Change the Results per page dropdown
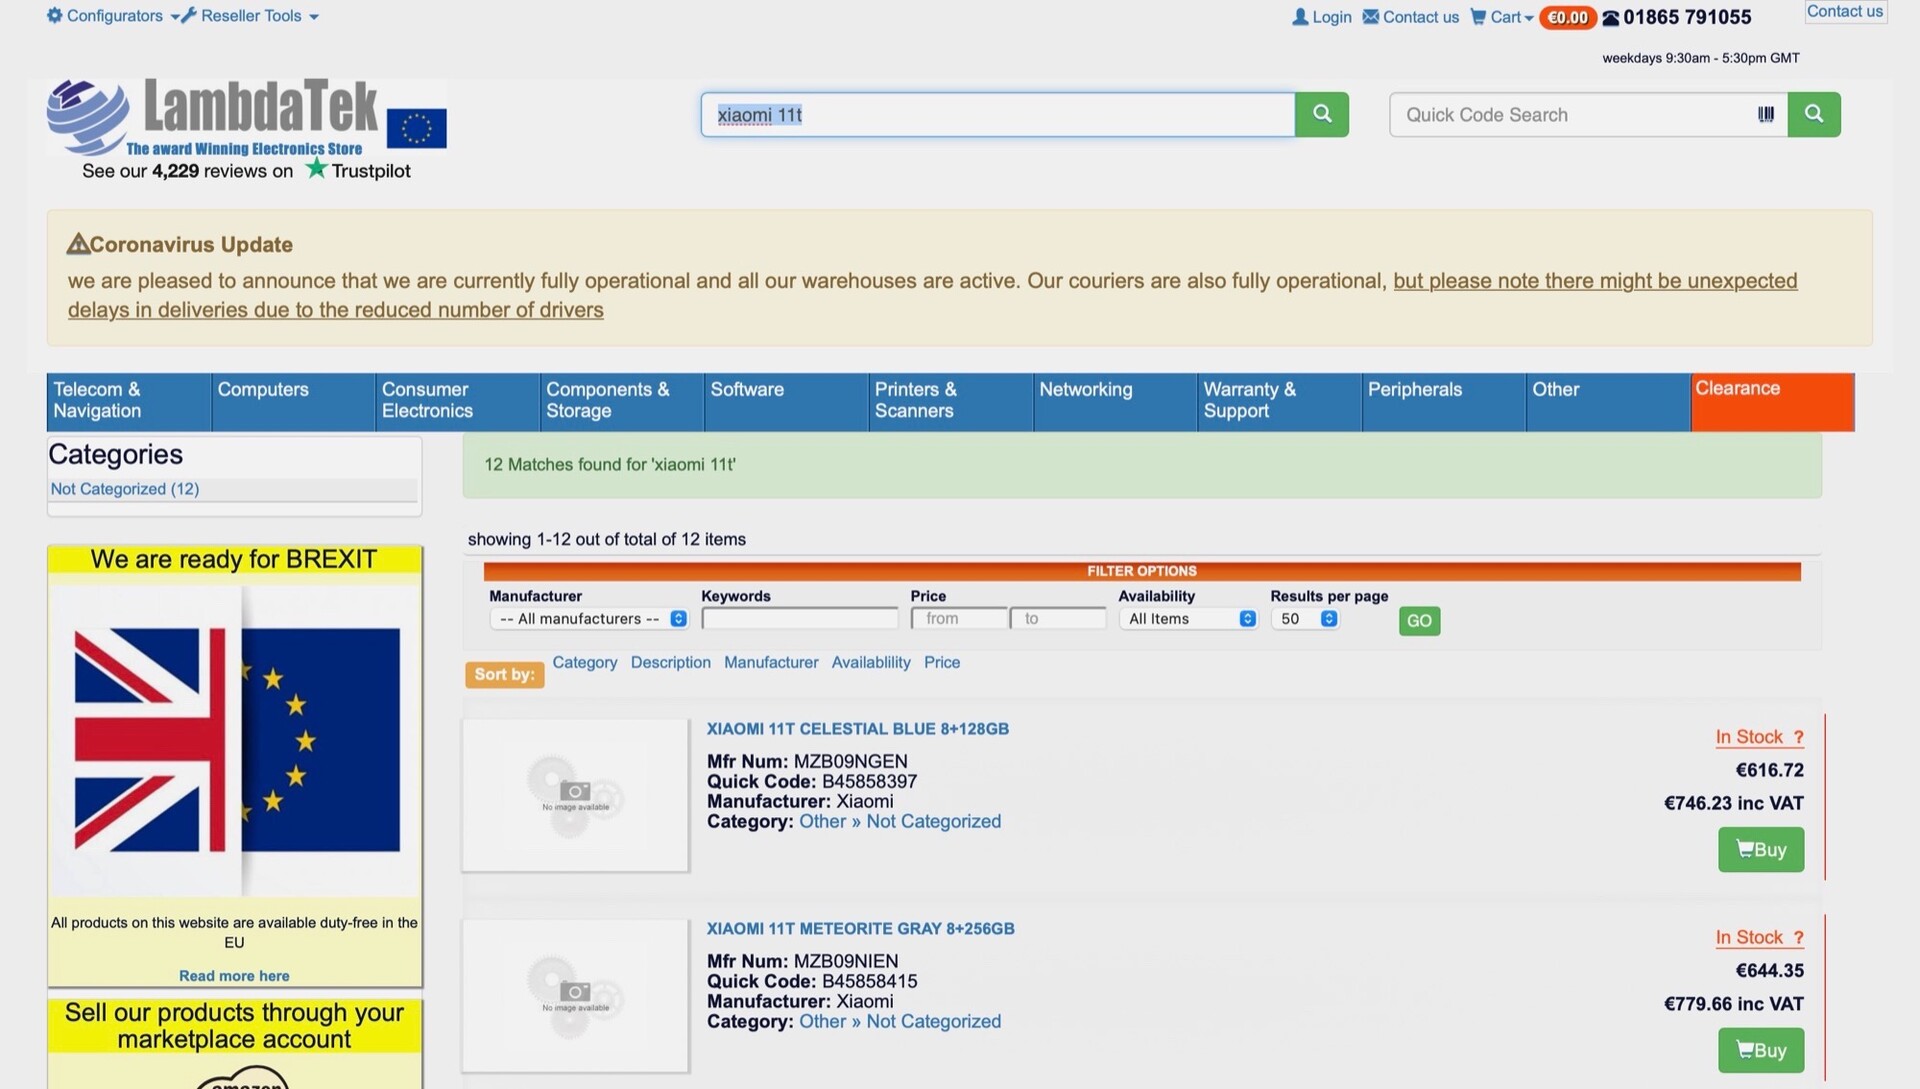The height and width of the screenshot is (1089, 1920). [1304, 619]
